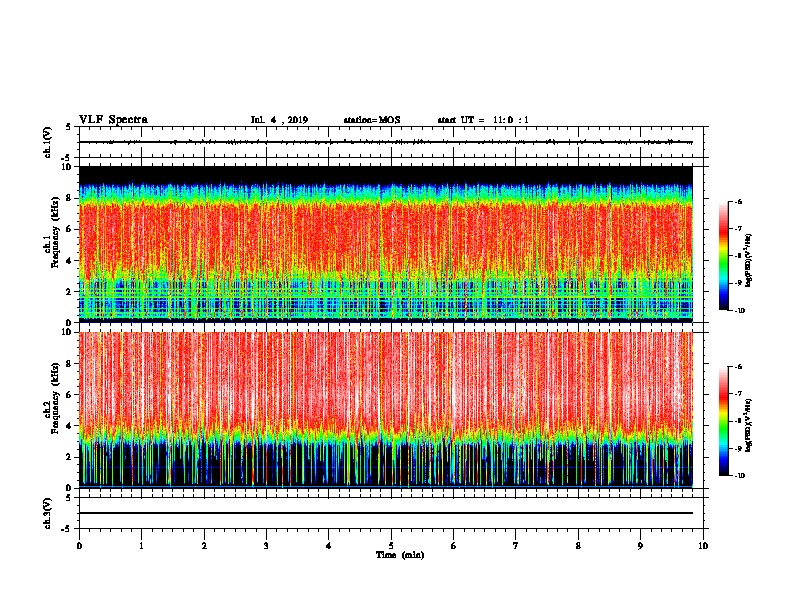Click time axis tick label "8"
The image size is (792, 612).
[x=578, y=546]
